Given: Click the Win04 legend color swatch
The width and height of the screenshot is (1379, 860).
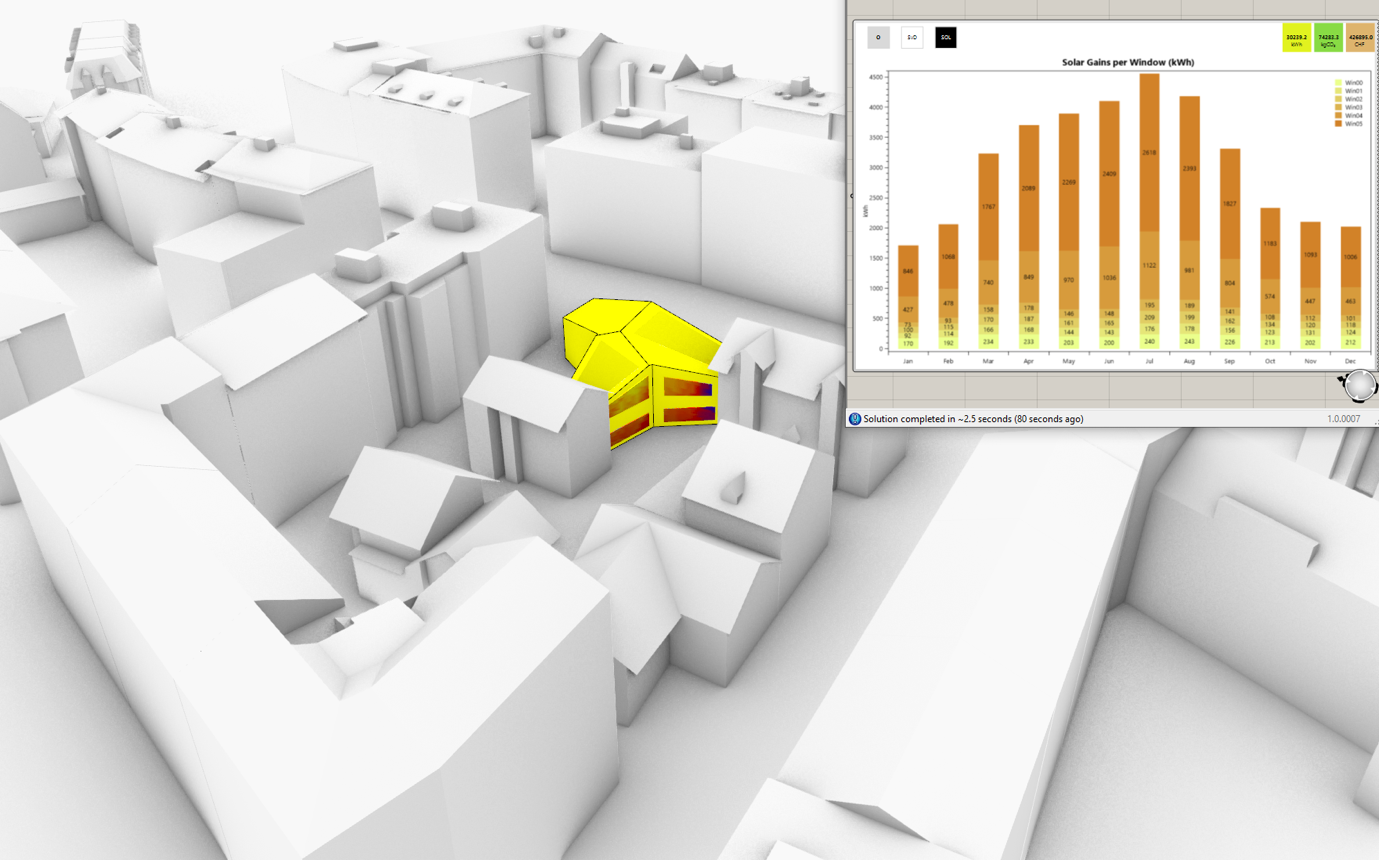Looking at the screenshot, I should 1338,115.
